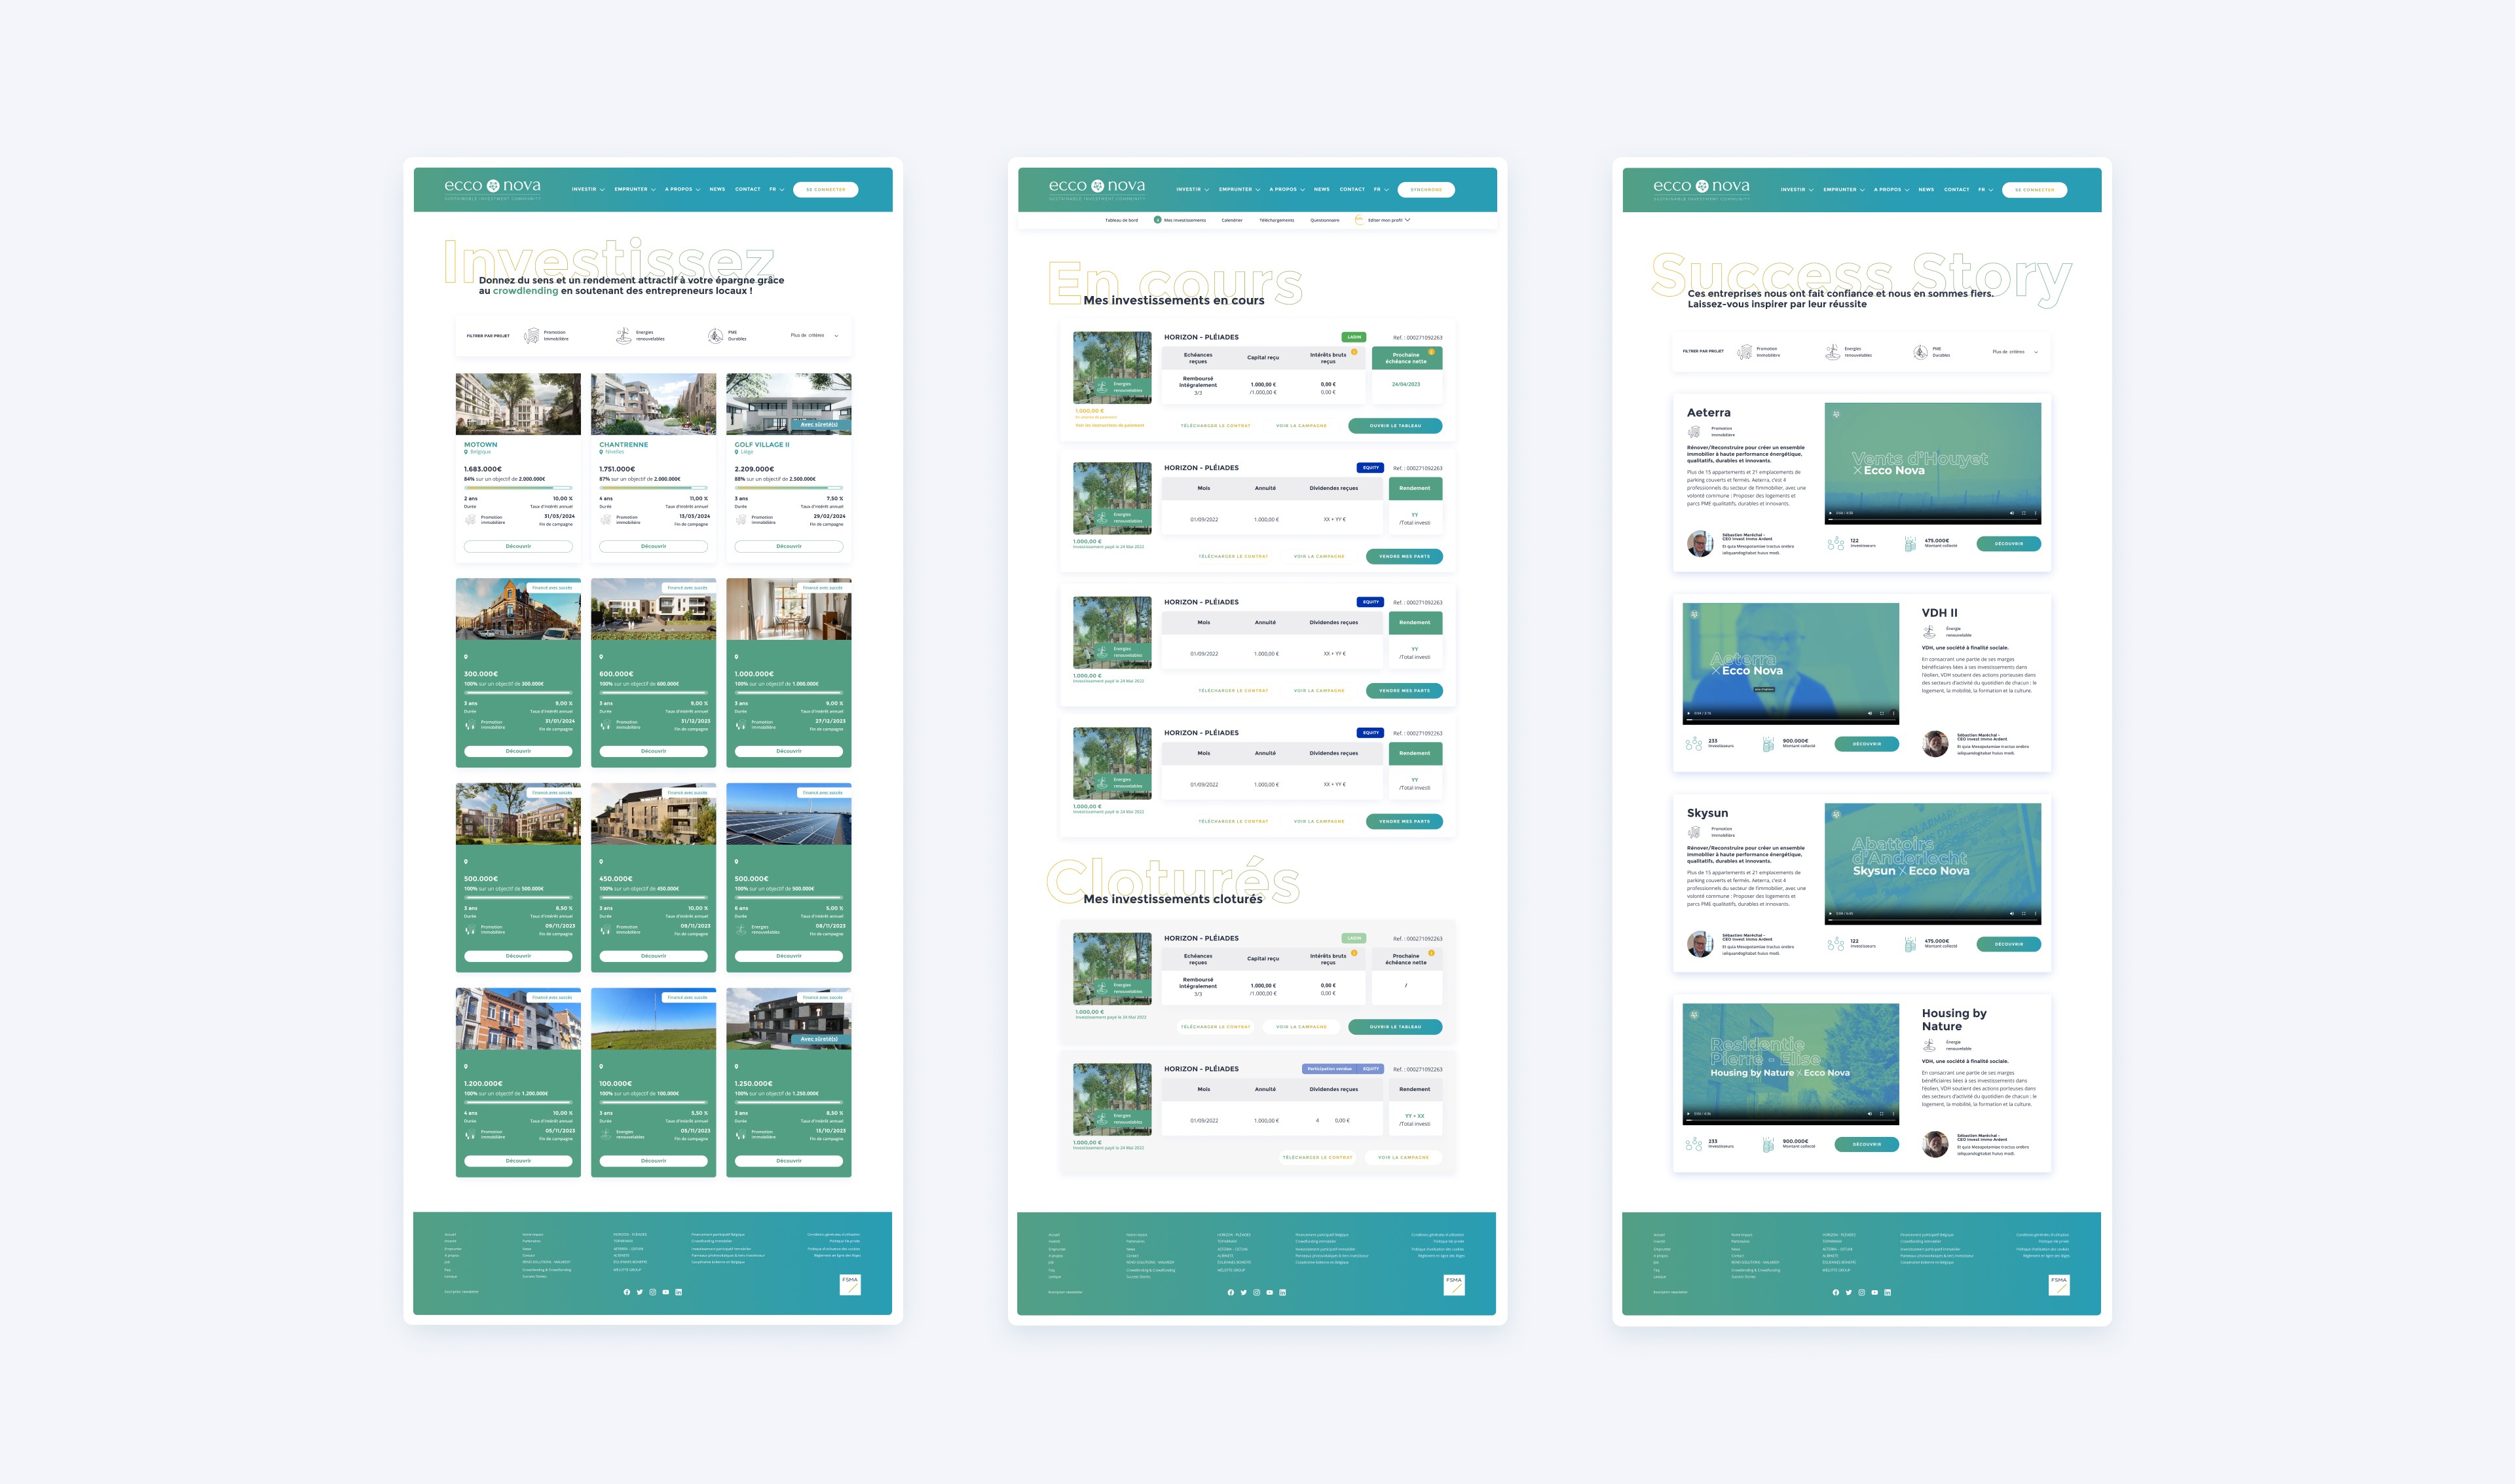Expand EMPRUNTER menu on Investissez page
Viewport: 2515px width, 1484px height.
pos(635,189)
